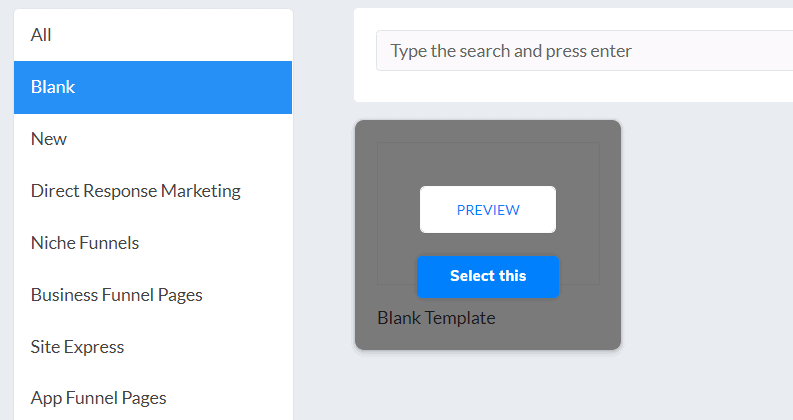Select the highlighted Blank category
The image size is (793, 420).
pos(153,87)
